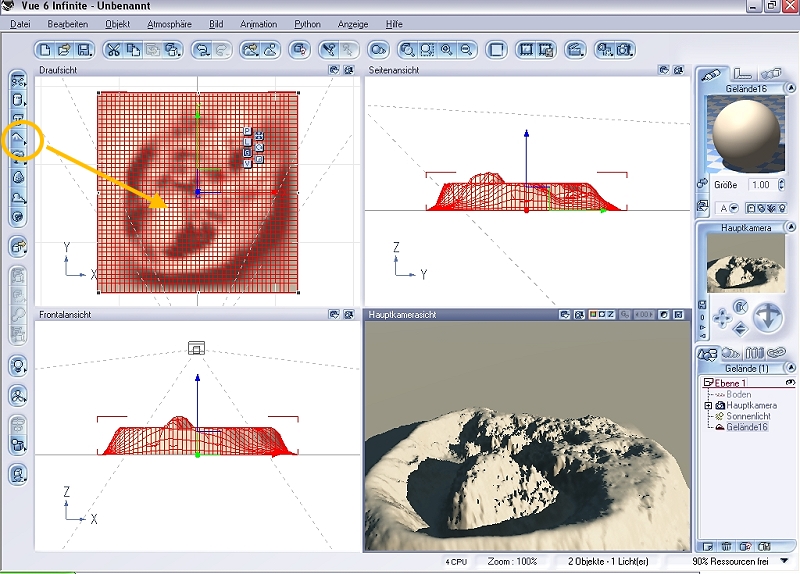Collapse the Hauptkamera preview panel arrow
Viewport: 800px width, 574px height.
click(790, 227)
